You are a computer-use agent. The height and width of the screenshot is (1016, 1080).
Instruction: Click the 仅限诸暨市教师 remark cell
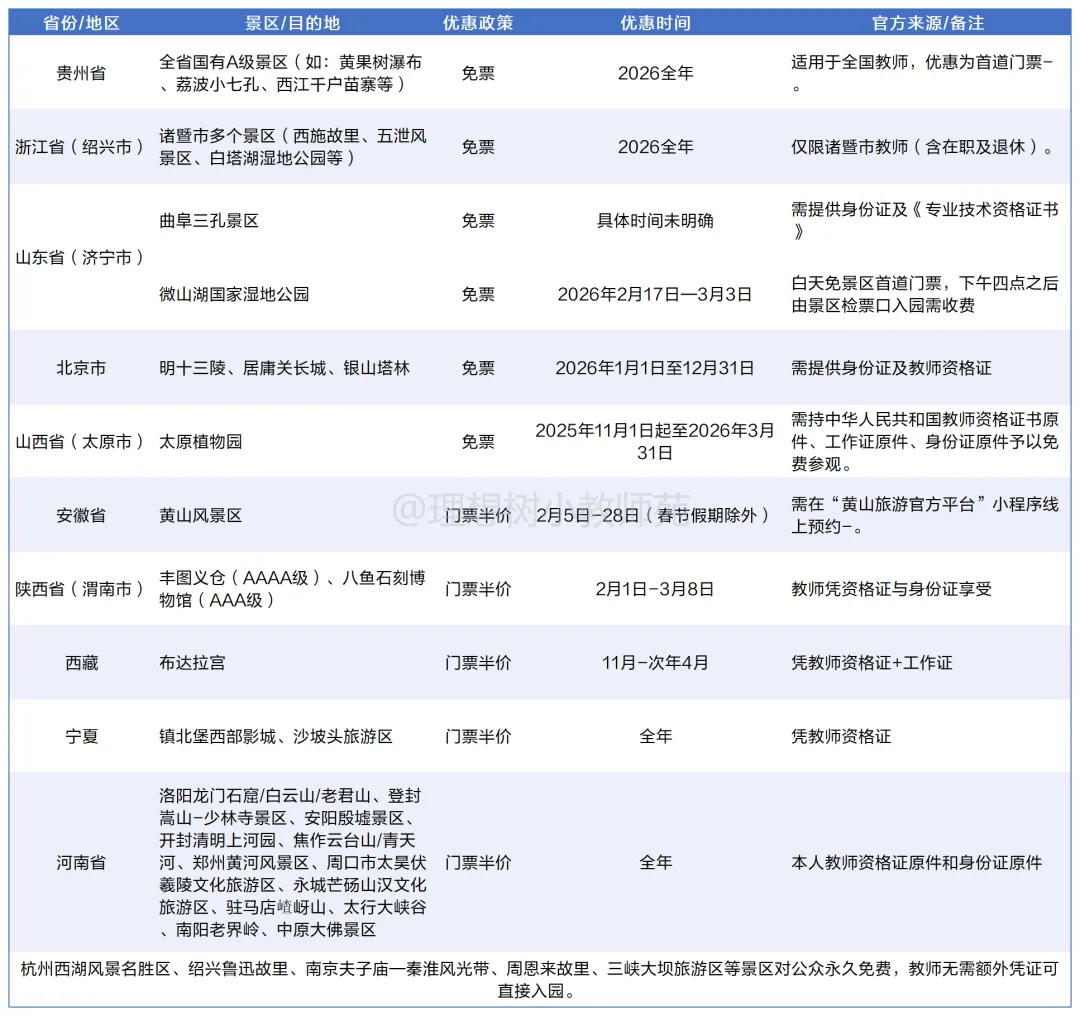coord(922,147)
